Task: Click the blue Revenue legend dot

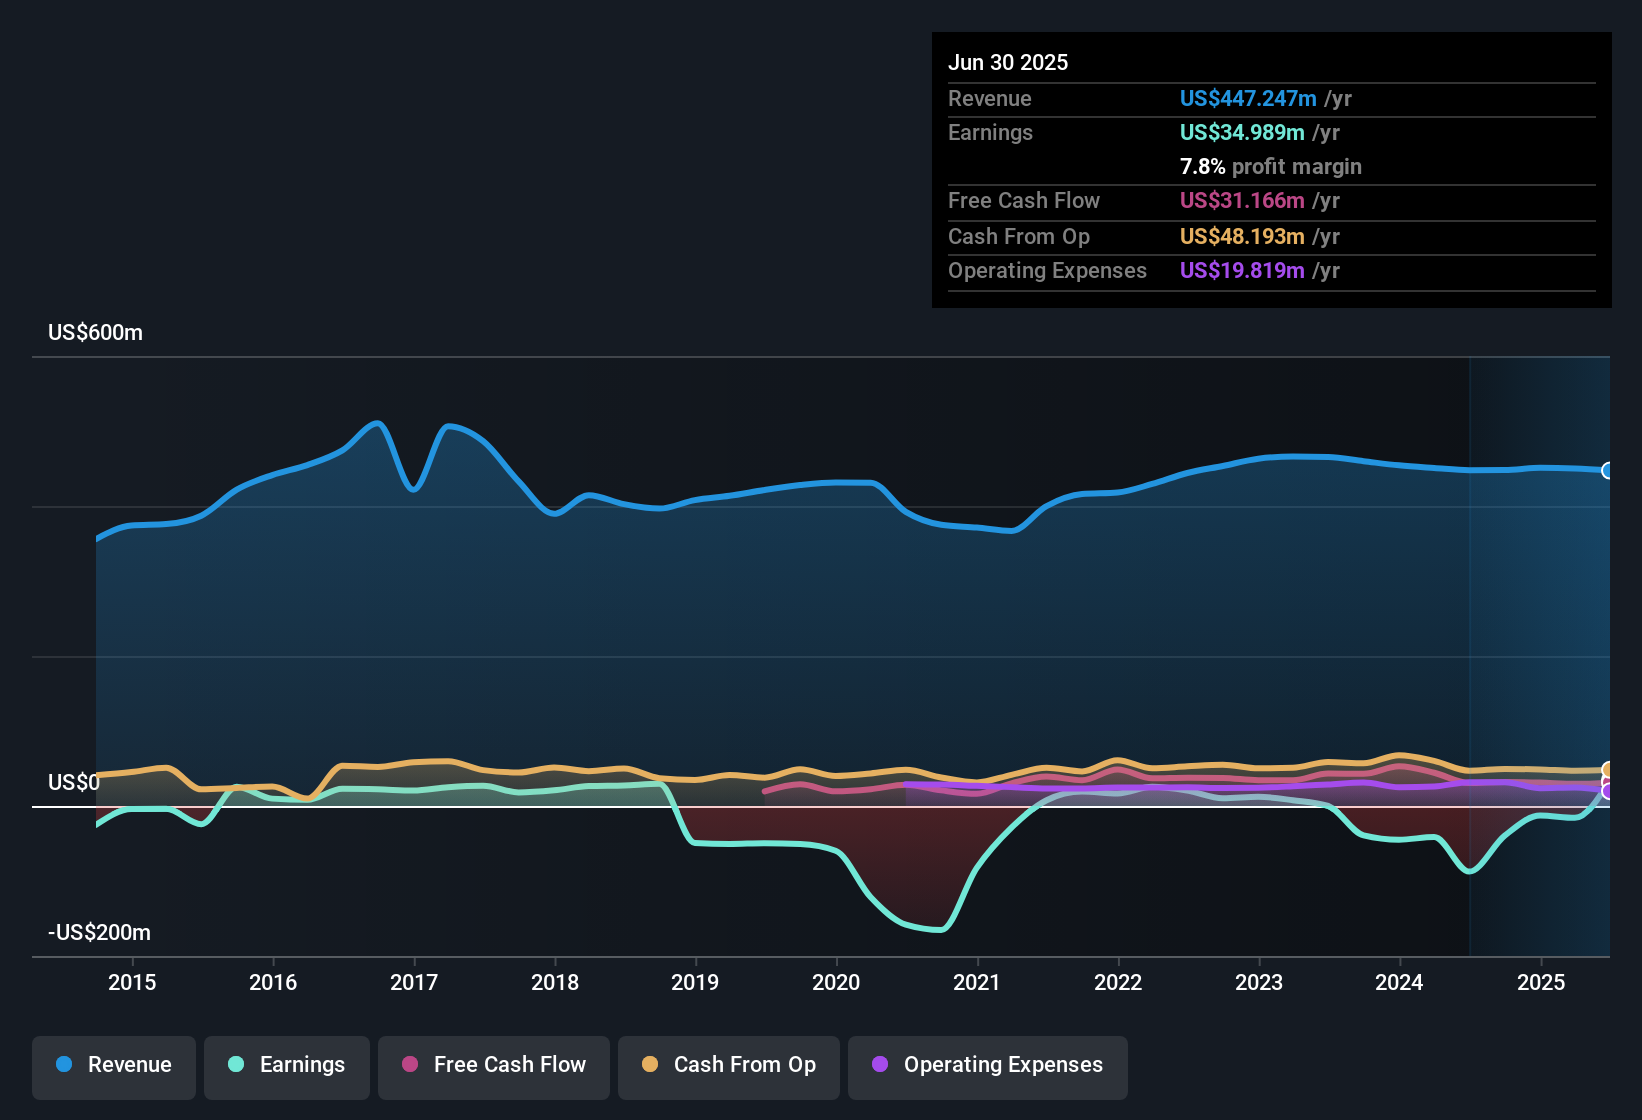Action: [x=64, y=1065]
